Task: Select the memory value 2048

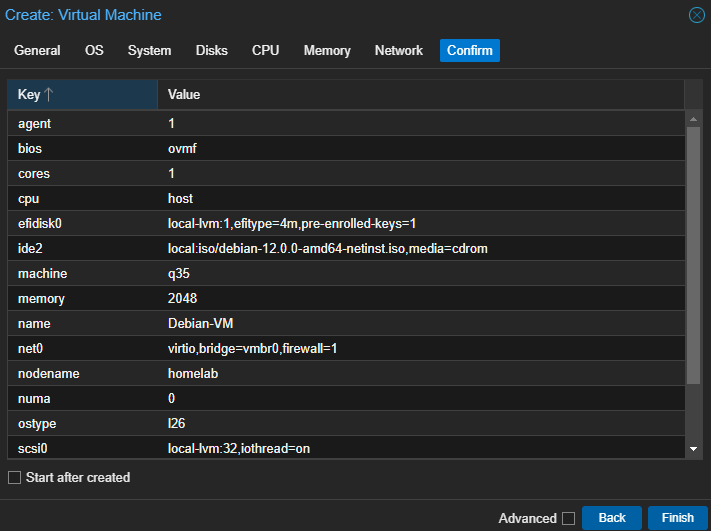Action: (x=421, y=298)
